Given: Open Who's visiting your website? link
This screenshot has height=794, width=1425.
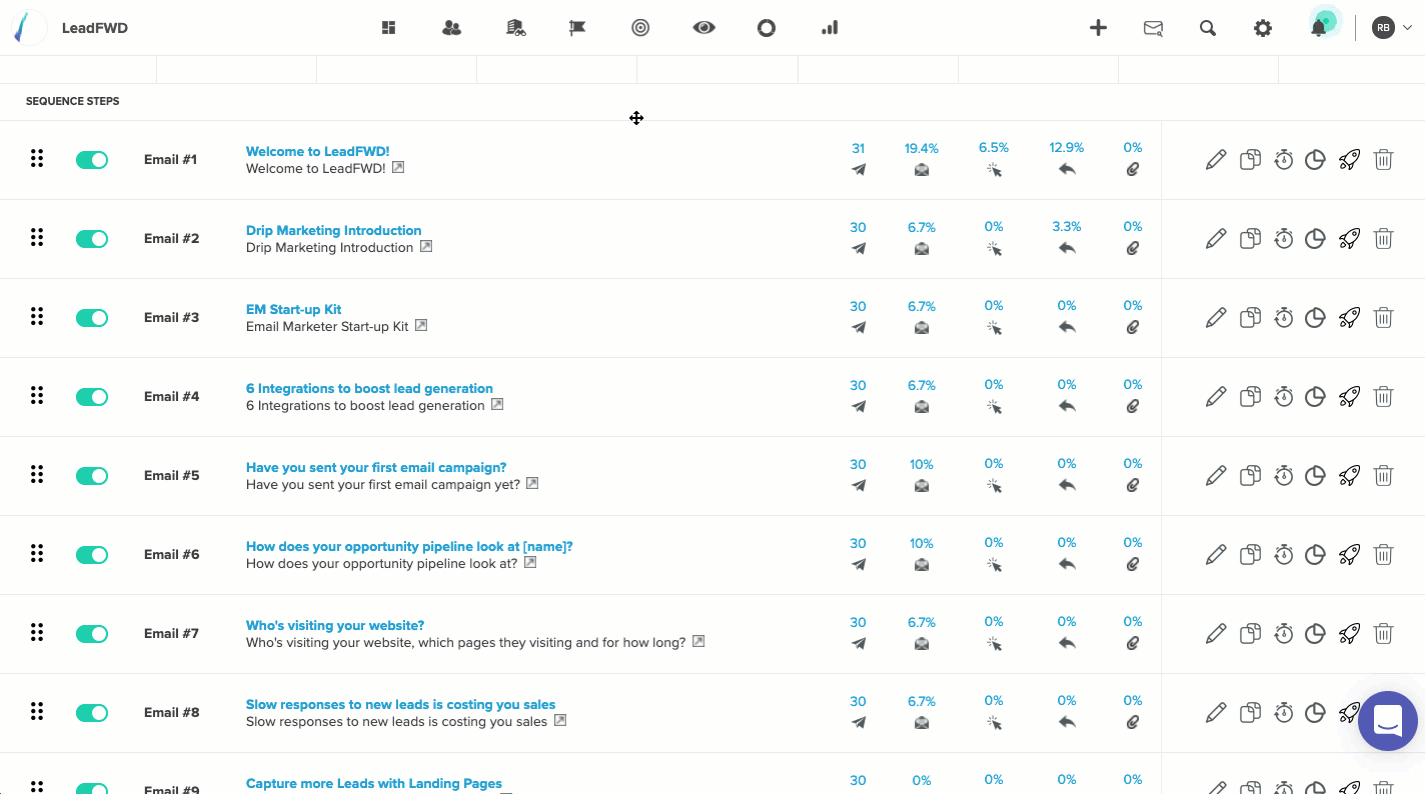Looking at the screenshot, I should click(x=335, y=626).
